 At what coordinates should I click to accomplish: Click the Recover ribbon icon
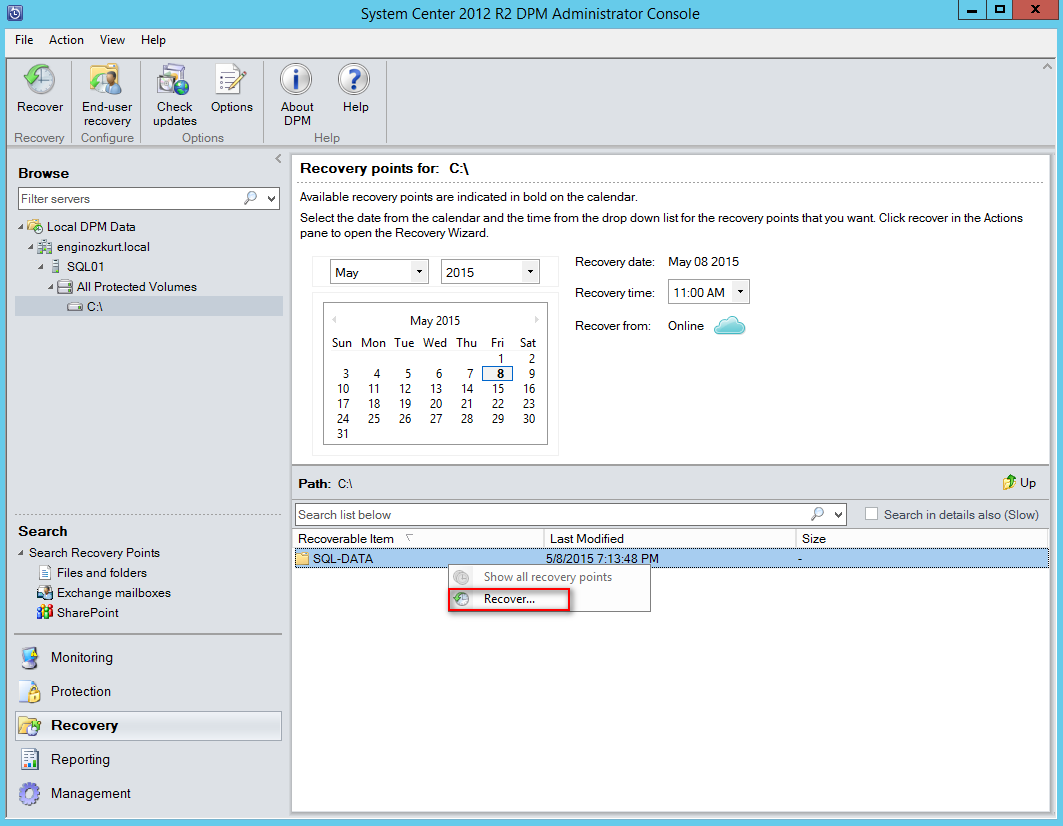click(x=39, y=79)
